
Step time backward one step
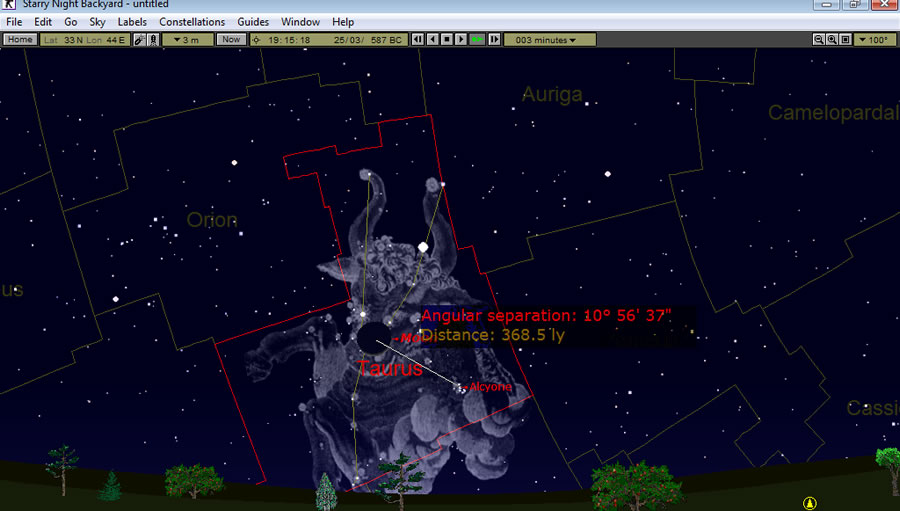[x=418, y=40]
